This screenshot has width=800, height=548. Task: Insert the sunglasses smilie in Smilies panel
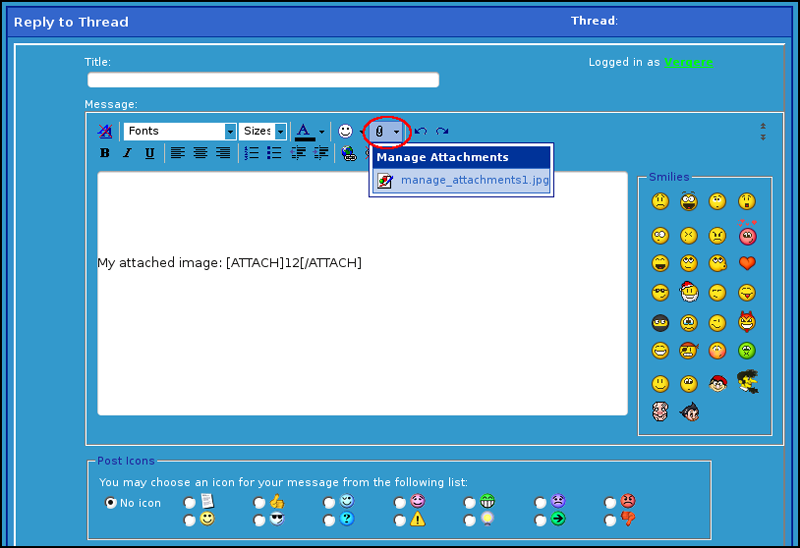point(660,293)
